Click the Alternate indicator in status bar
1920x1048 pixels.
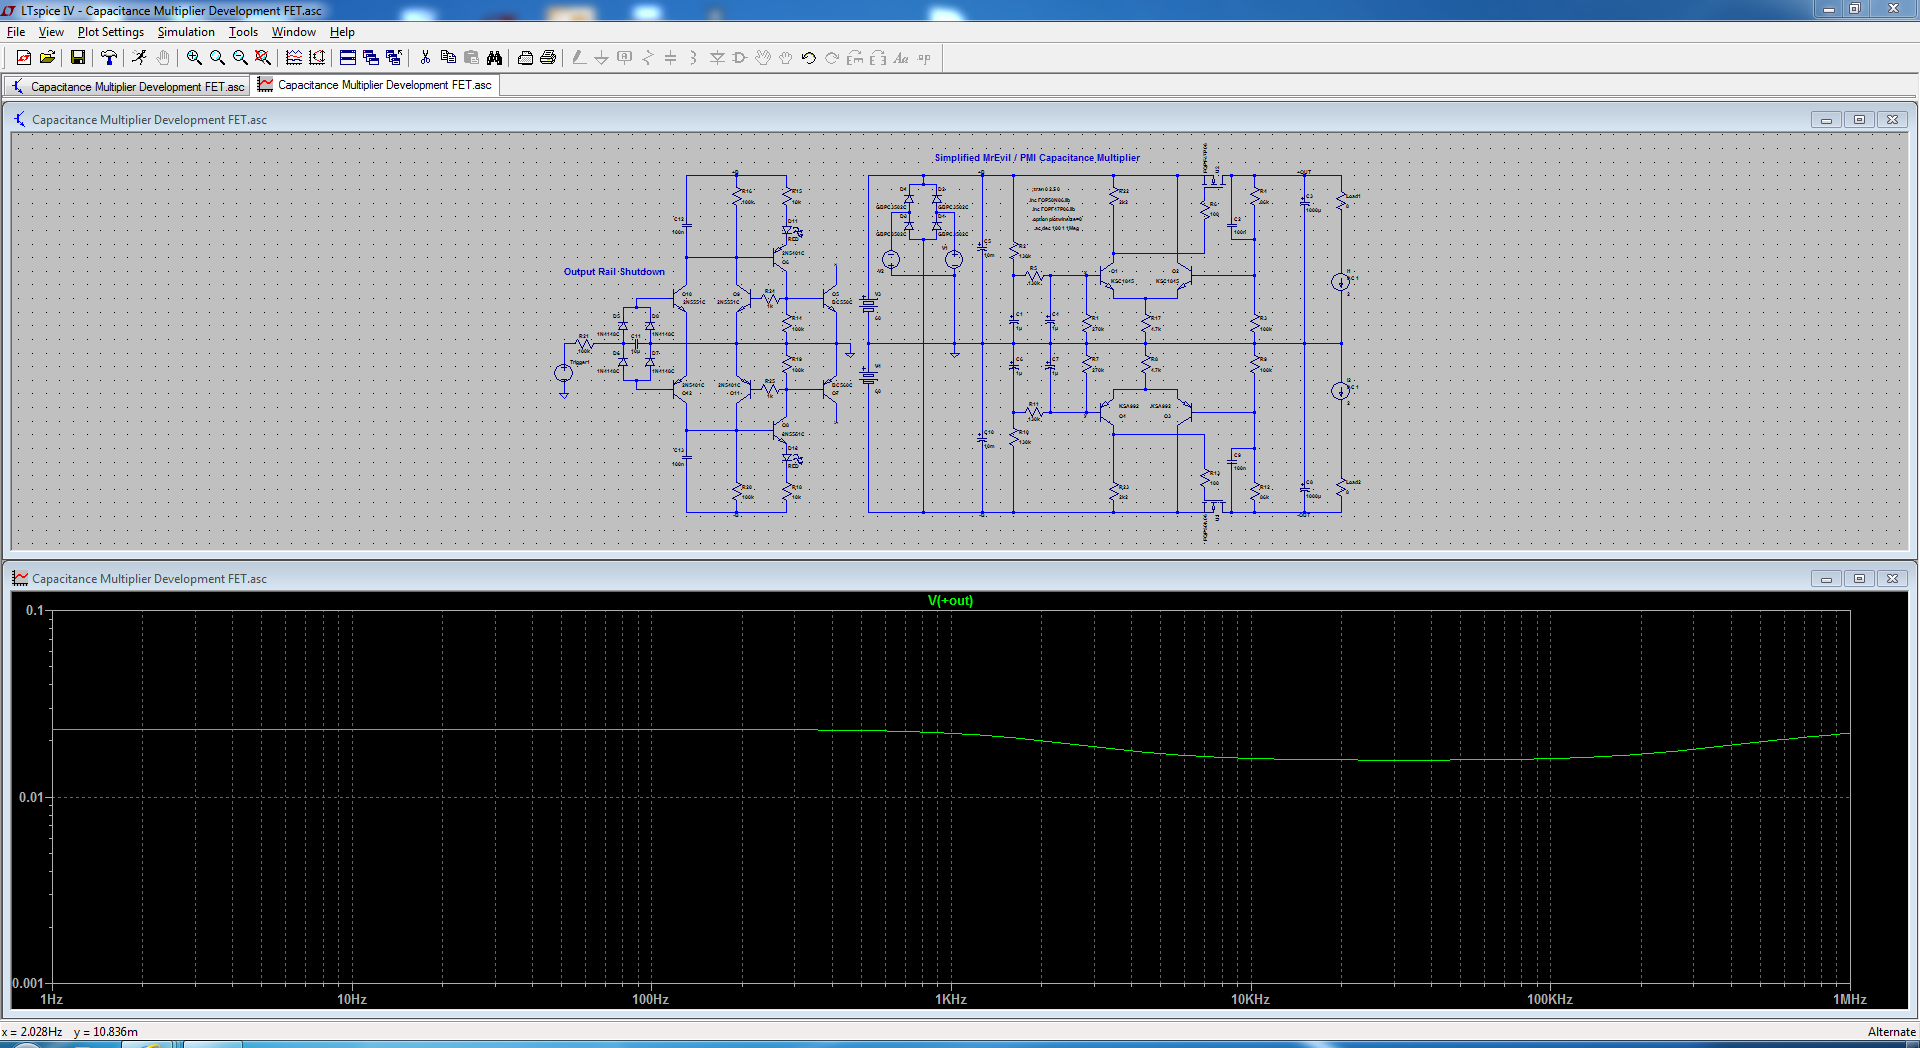tap(1891, 1032)
